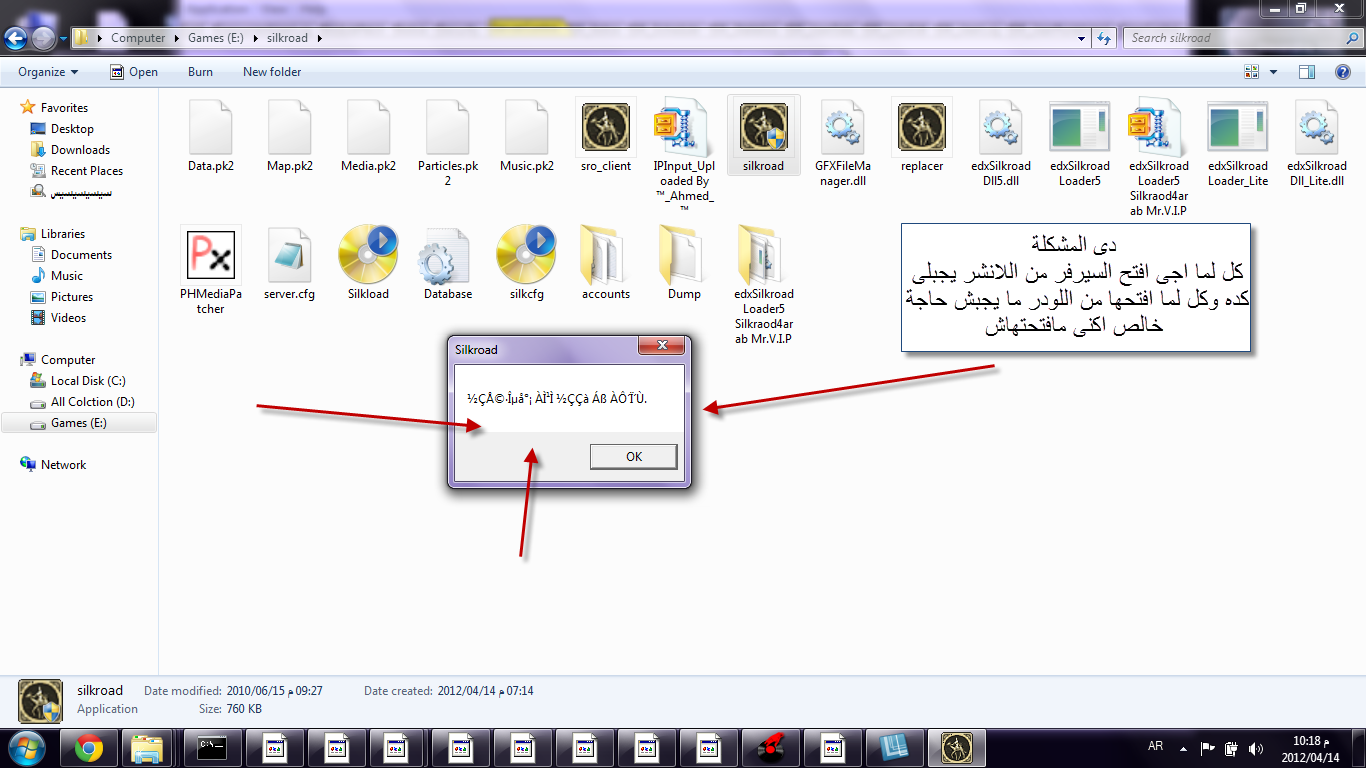Open Explorer help button
The image size is (1366, 768).
click(x=1343, y=72)
